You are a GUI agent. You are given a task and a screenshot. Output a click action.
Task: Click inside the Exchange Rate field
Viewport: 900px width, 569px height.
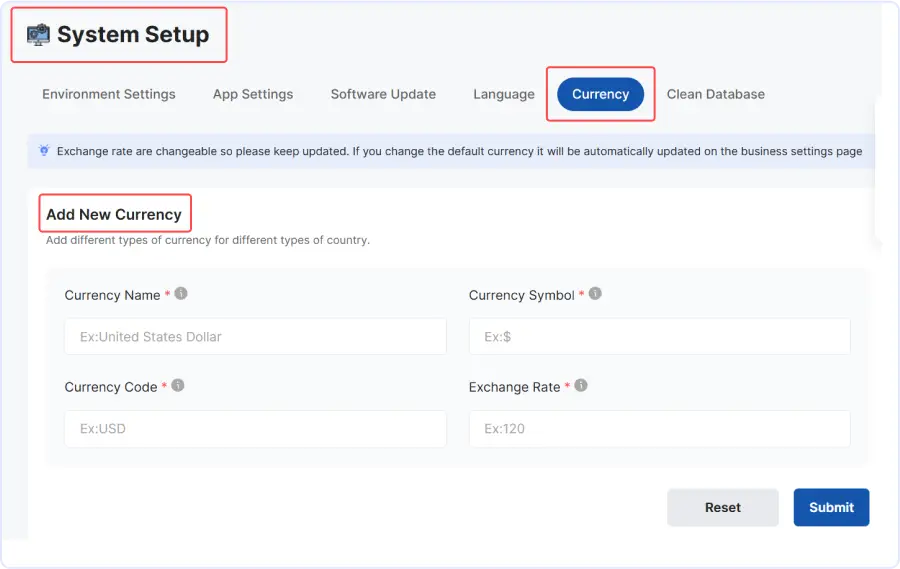tap(659, 429)
